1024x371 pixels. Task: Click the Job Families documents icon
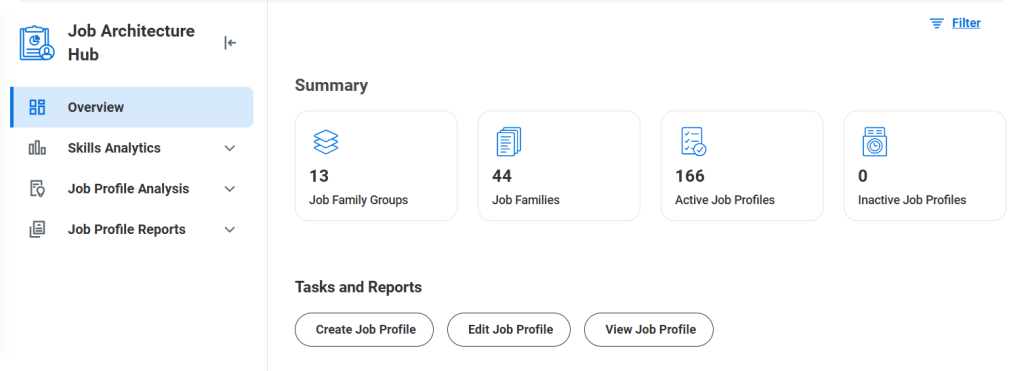pos(509,142)
